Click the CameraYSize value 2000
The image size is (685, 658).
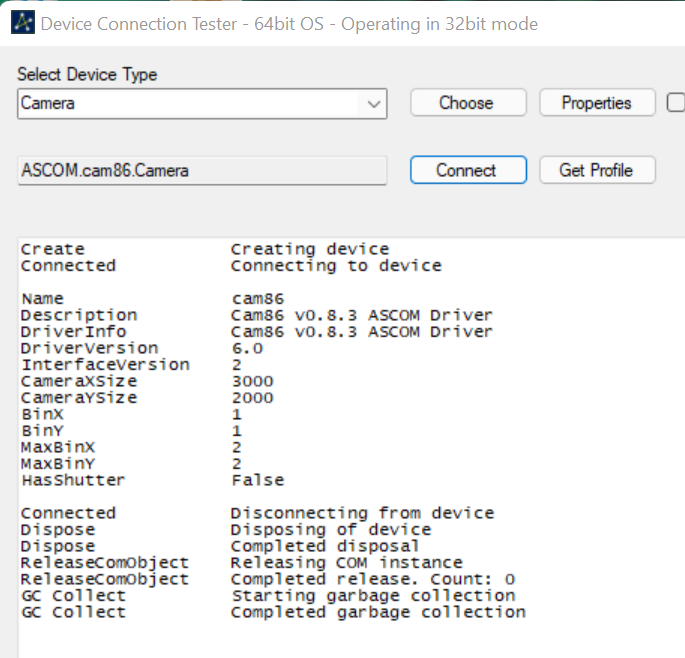pos(253,398)
